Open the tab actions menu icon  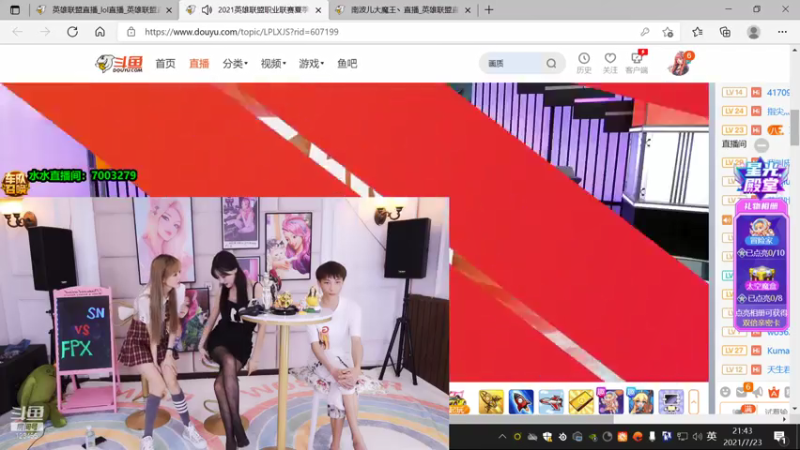click(15, 10)
